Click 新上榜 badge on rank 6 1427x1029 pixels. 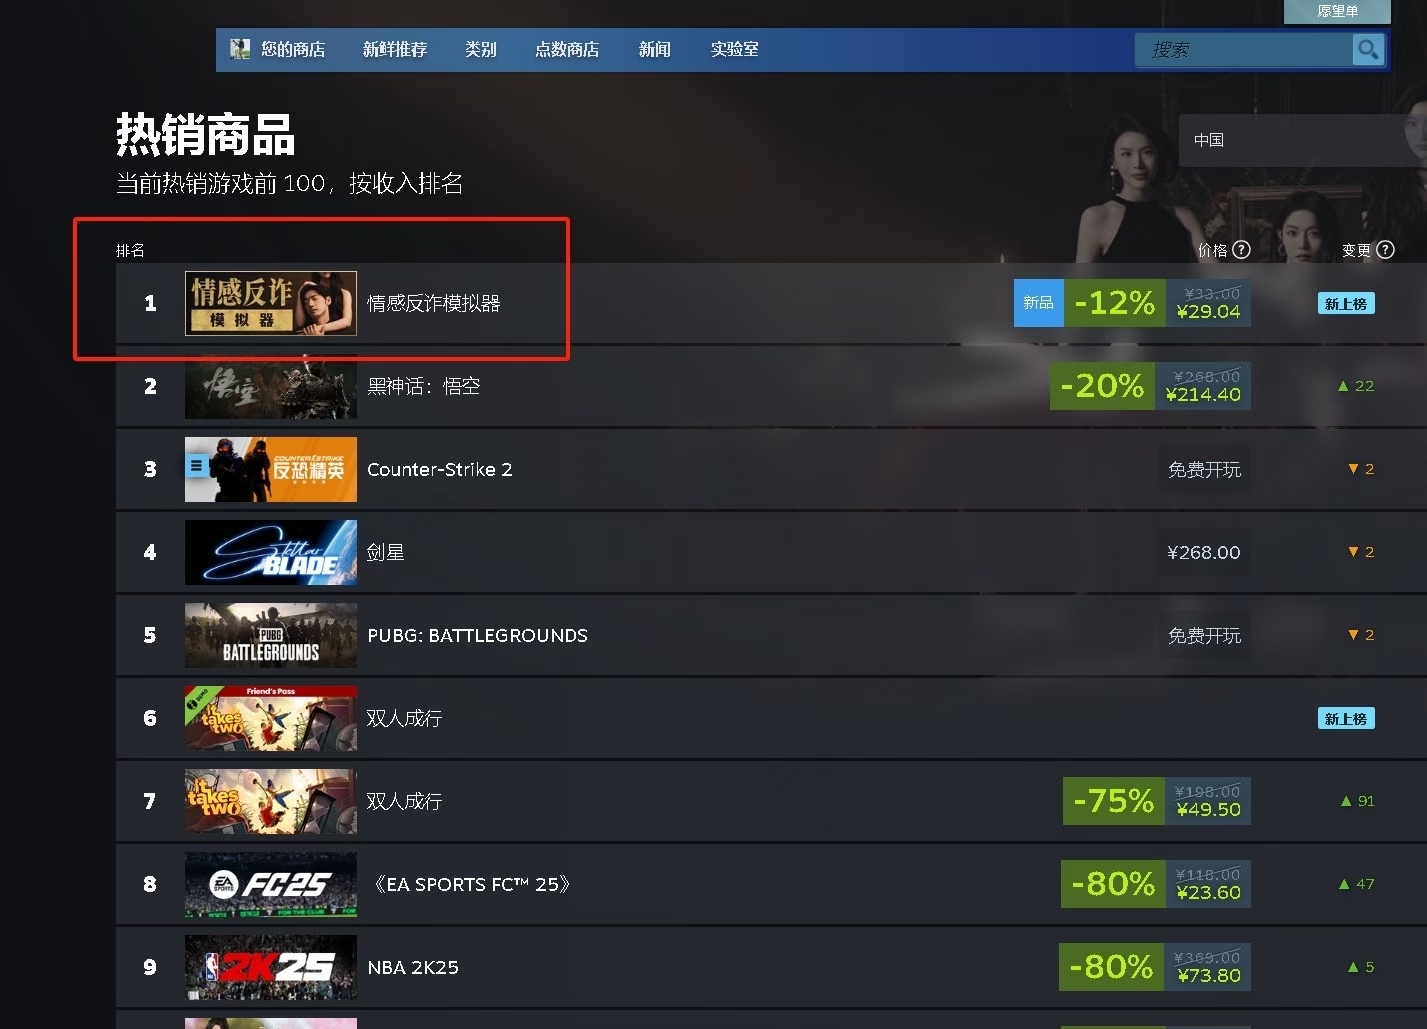tap(1345, 719)
